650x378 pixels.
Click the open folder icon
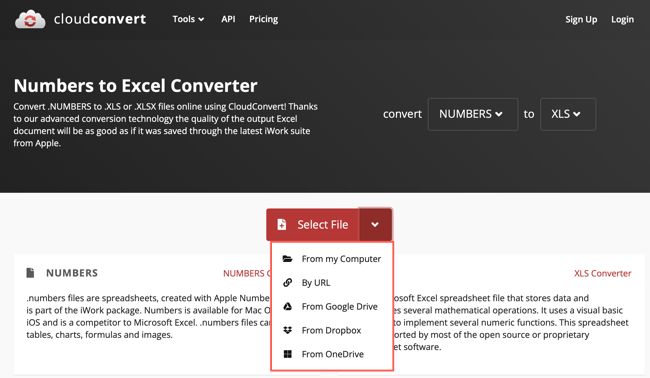287,259
